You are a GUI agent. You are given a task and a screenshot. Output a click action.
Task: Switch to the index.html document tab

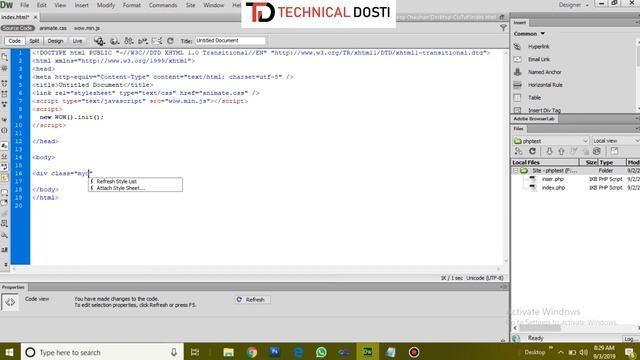pyautogui.click(x=15, y=17)
